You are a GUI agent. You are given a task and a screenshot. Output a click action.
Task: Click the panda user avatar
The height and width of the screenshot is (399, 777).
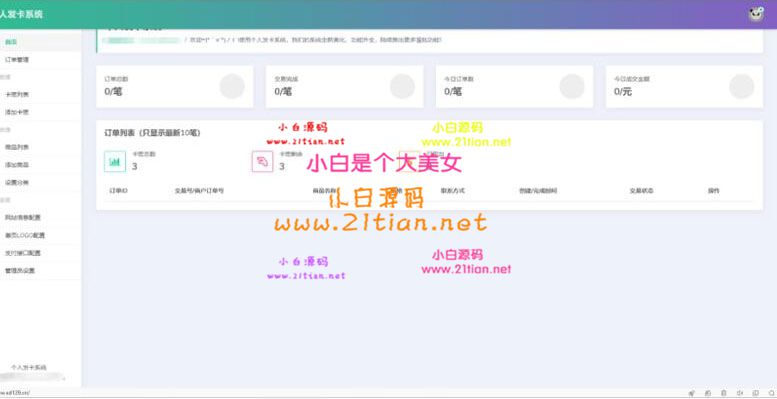click(x=756, y=14)
